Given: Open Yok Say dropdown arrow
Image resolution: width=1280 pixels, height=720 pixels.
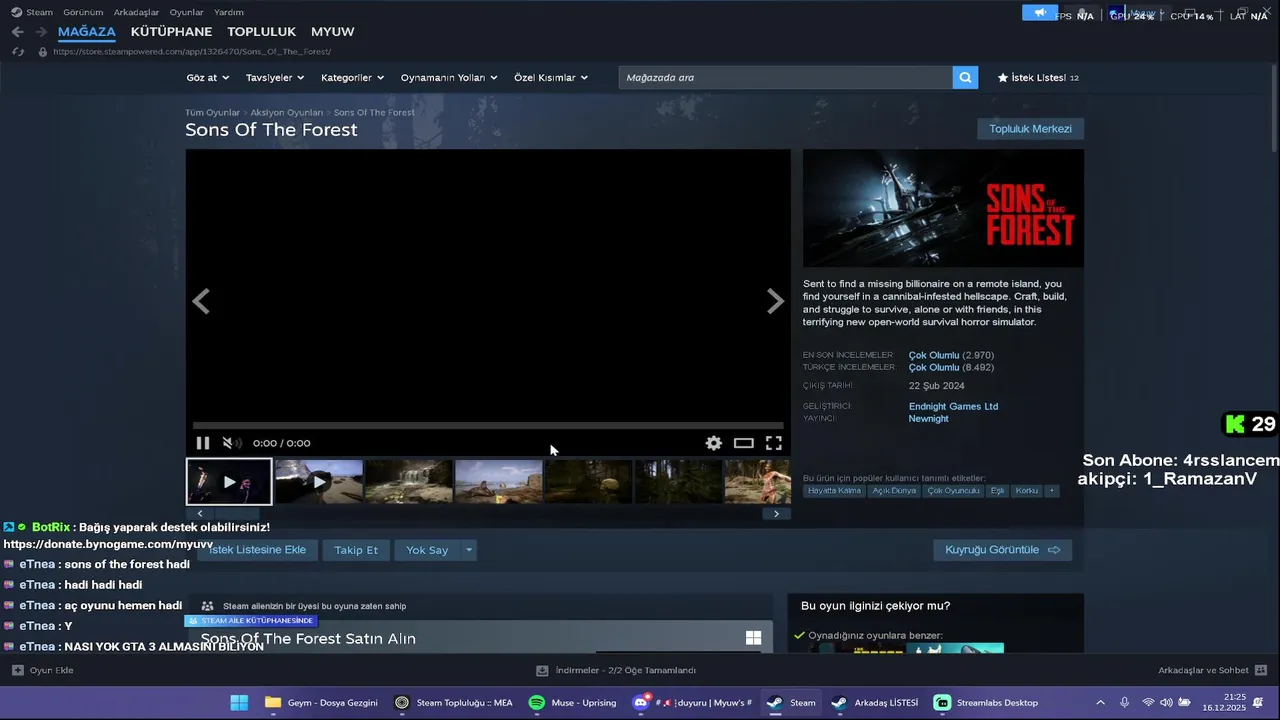Looking at the screenshot, I should 468,550.
